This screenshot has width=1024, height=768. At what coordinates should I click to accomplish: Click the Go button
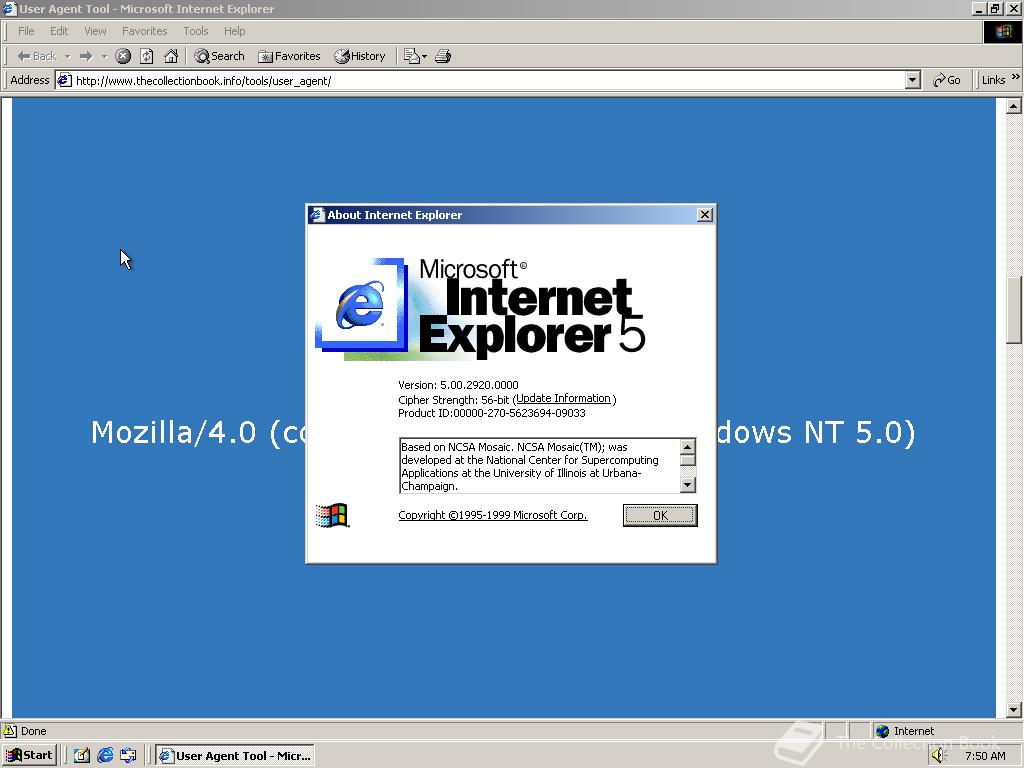[x=948, y=80]
